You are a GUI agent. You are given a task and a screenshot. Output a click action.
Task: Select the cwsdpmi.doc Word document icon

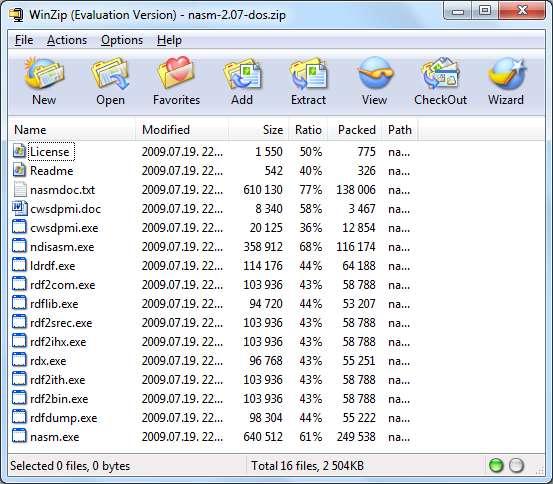pyautogui.click(x=19, y=208)
